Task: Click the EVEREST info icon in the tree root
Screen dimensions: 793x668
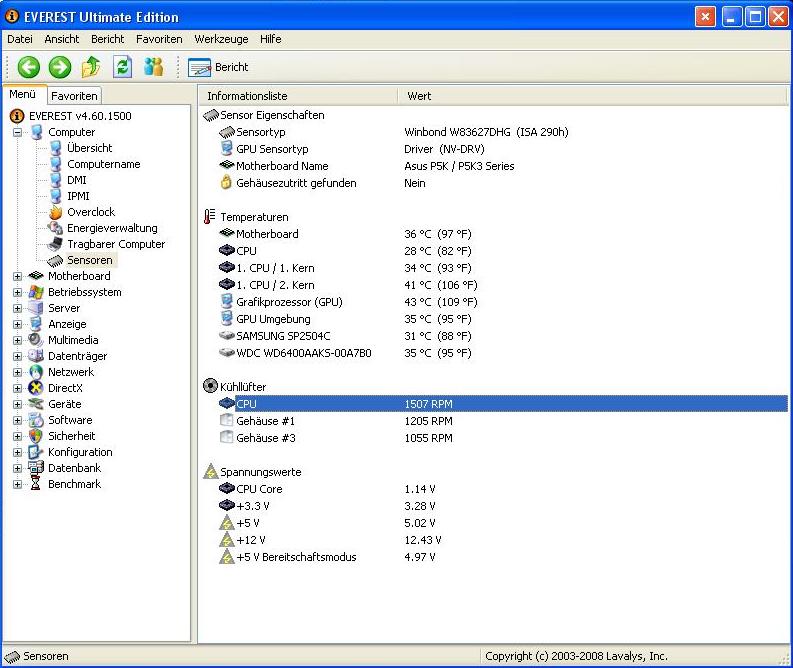Action: tap(17, 116)
